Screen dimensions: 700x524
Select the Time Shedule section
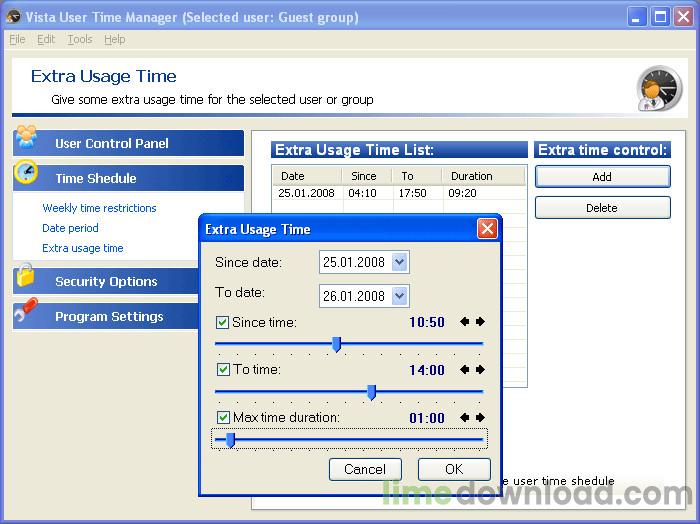[129, 178]
